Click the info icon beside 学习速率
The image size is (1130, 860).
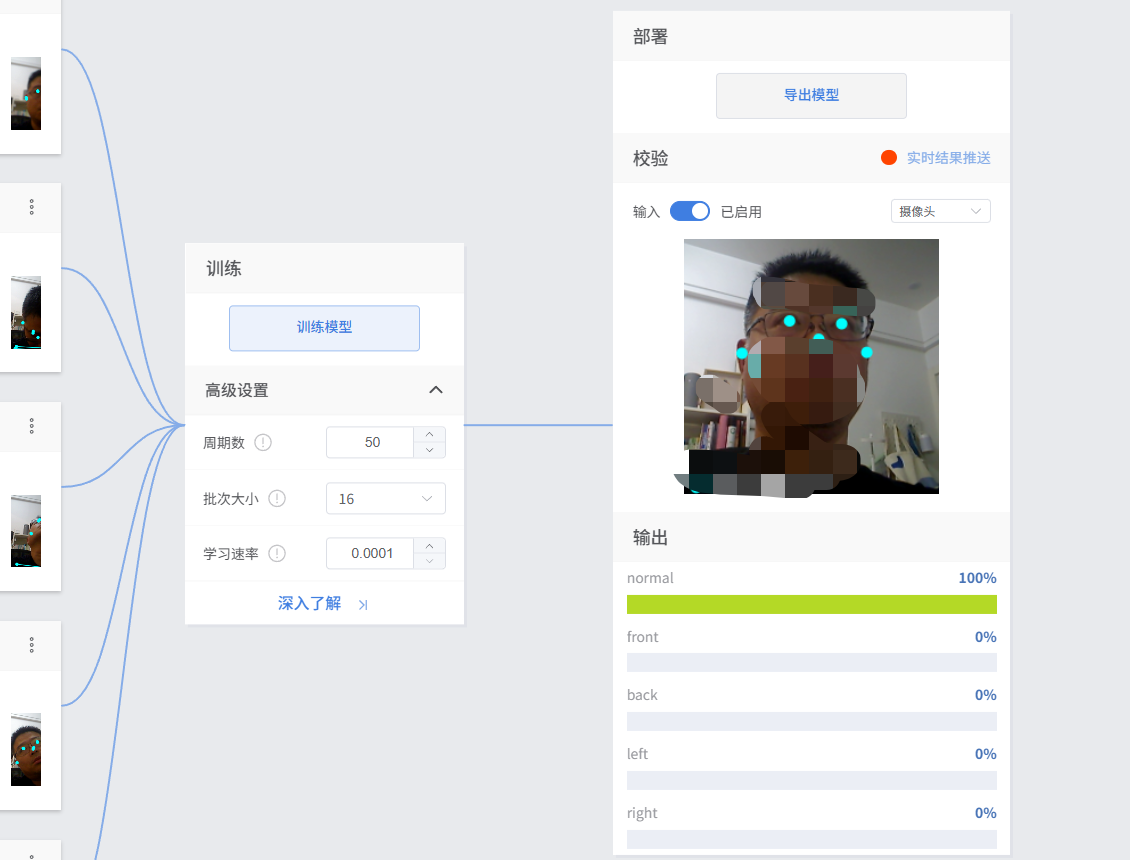pos(277,553)
